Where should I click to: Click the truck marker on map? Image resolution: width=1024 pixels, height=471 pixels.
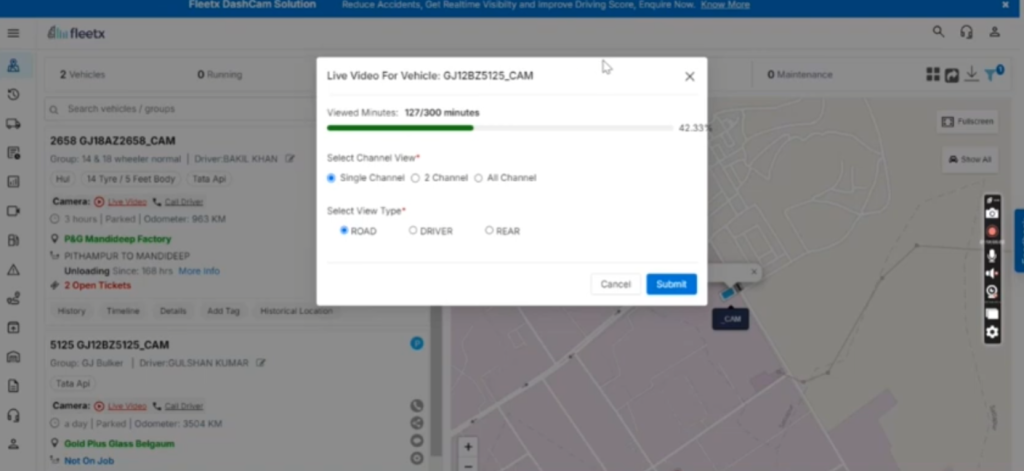731,291
